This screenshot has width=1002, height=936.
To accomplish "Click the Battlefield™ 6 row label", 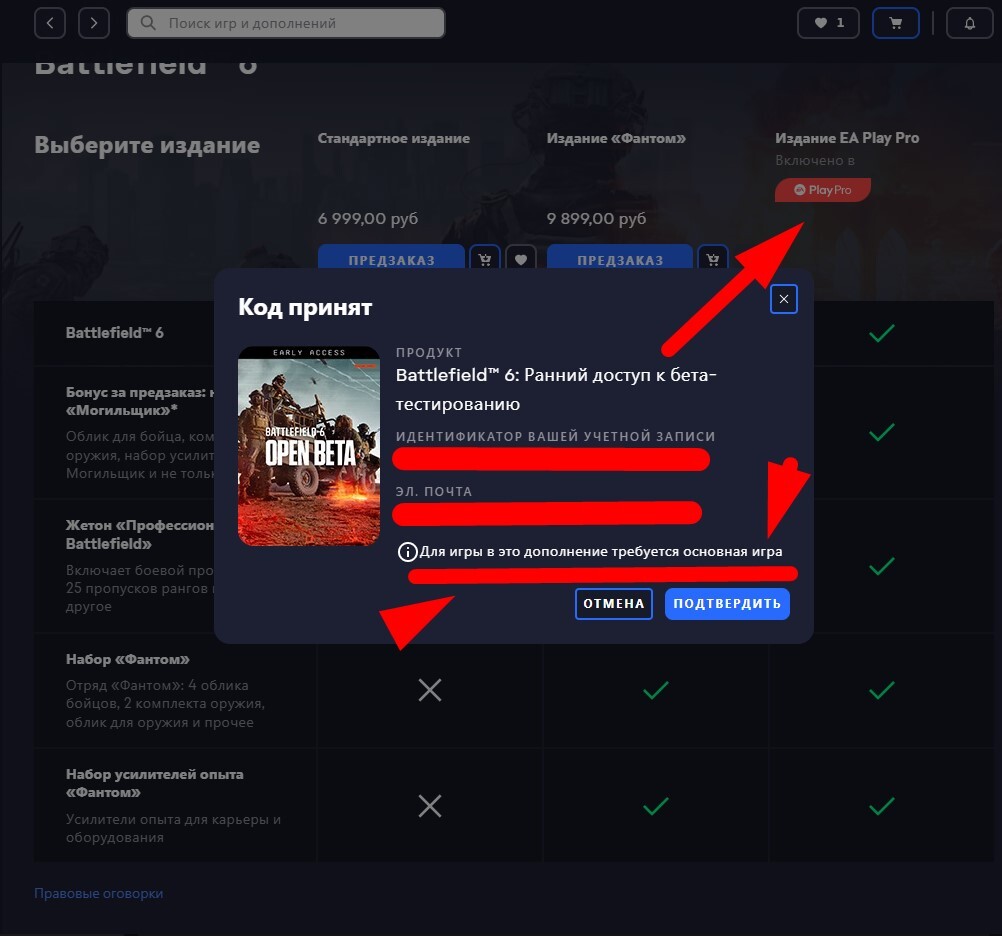I will coord(114,333).
